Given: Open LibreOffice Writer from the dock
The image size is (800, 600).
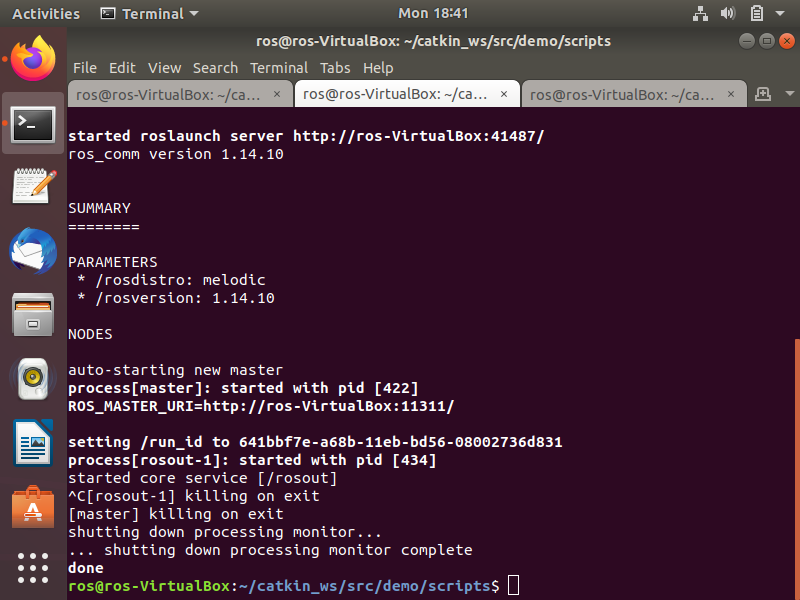Looking at the screenshot, I should (x=33, y=442).
